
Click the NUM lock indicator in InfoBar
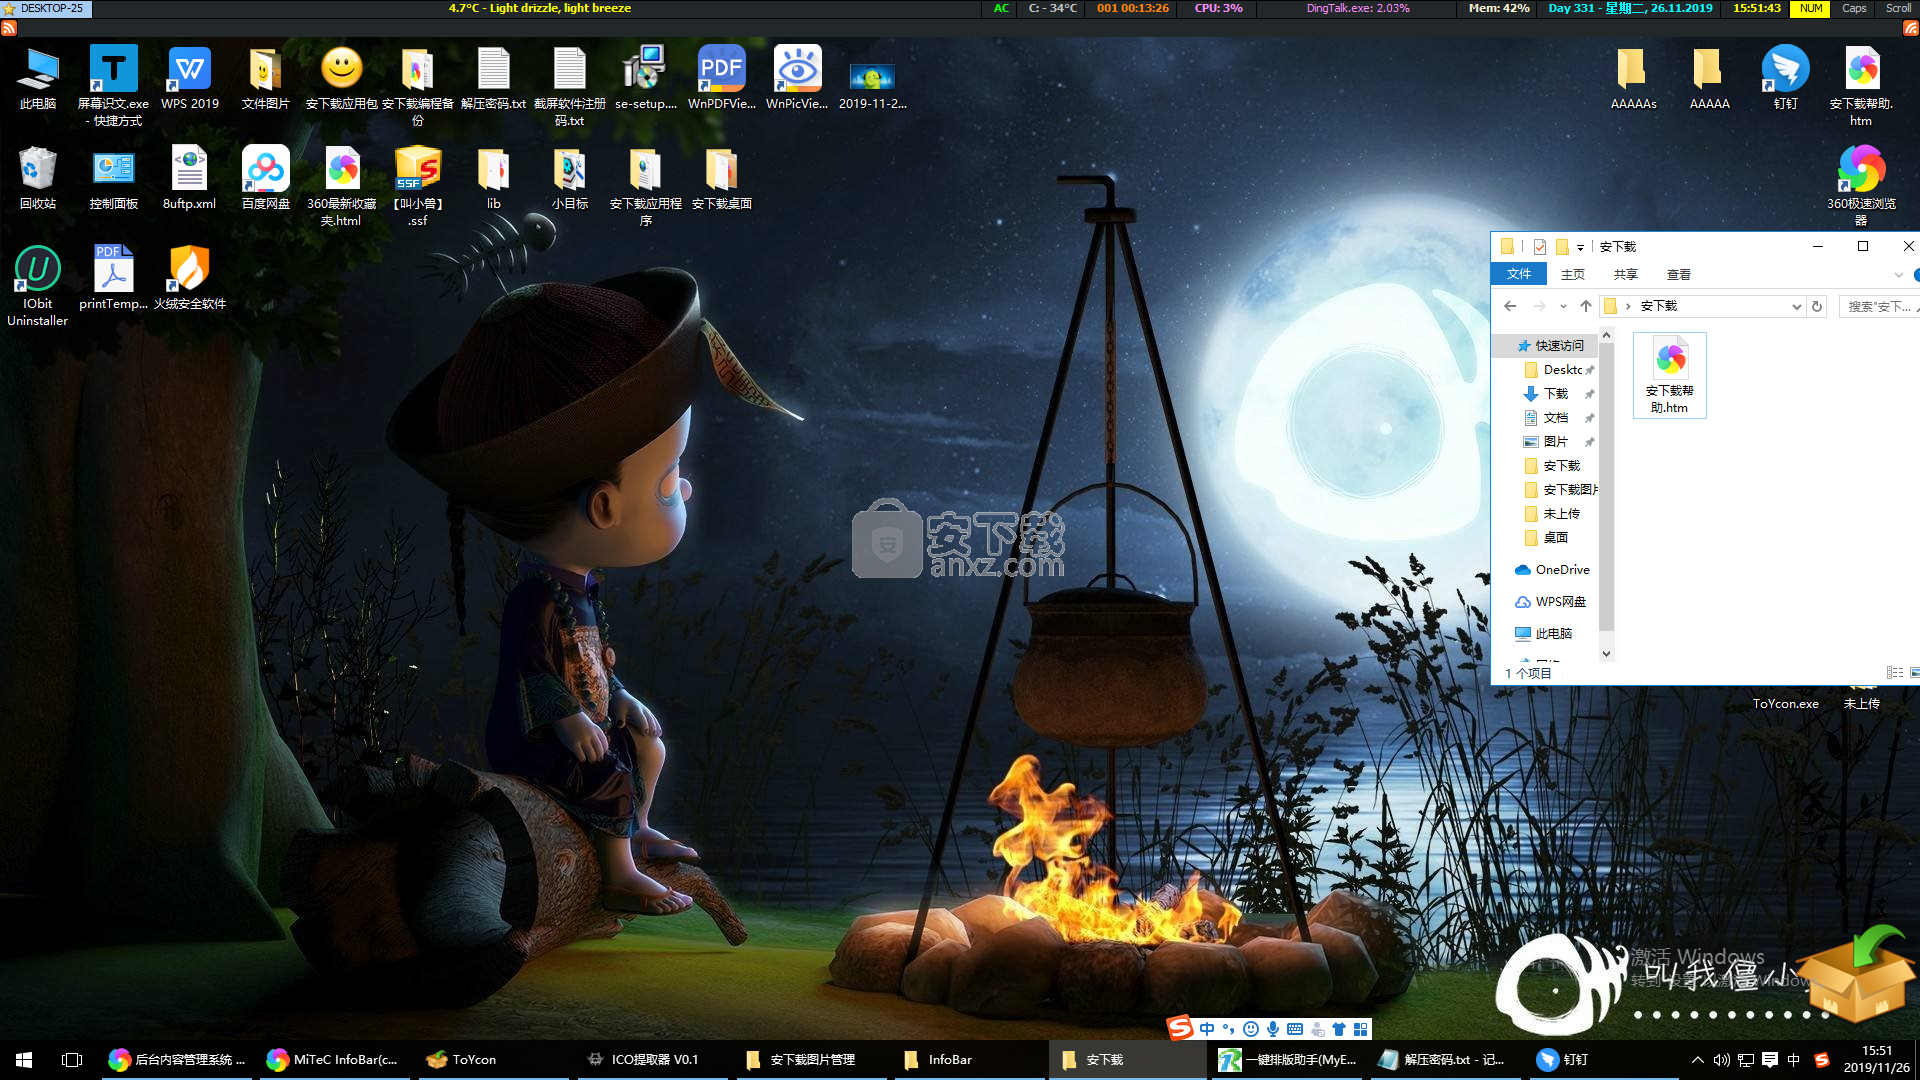point(1811,8)
